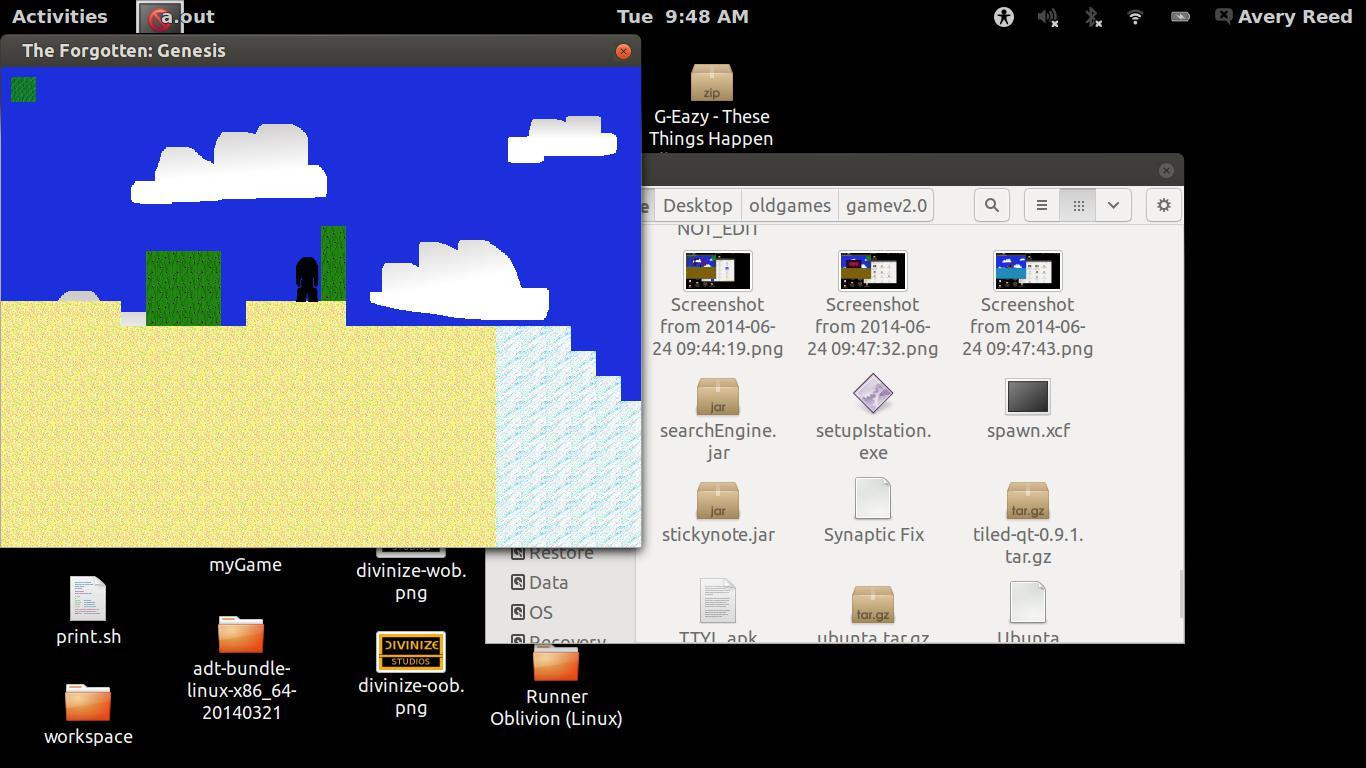Select the adt-bundle-linux-x86_64 desktop folder
The width and height of the screenshot is (1366, 768).
tap(241, 634)
